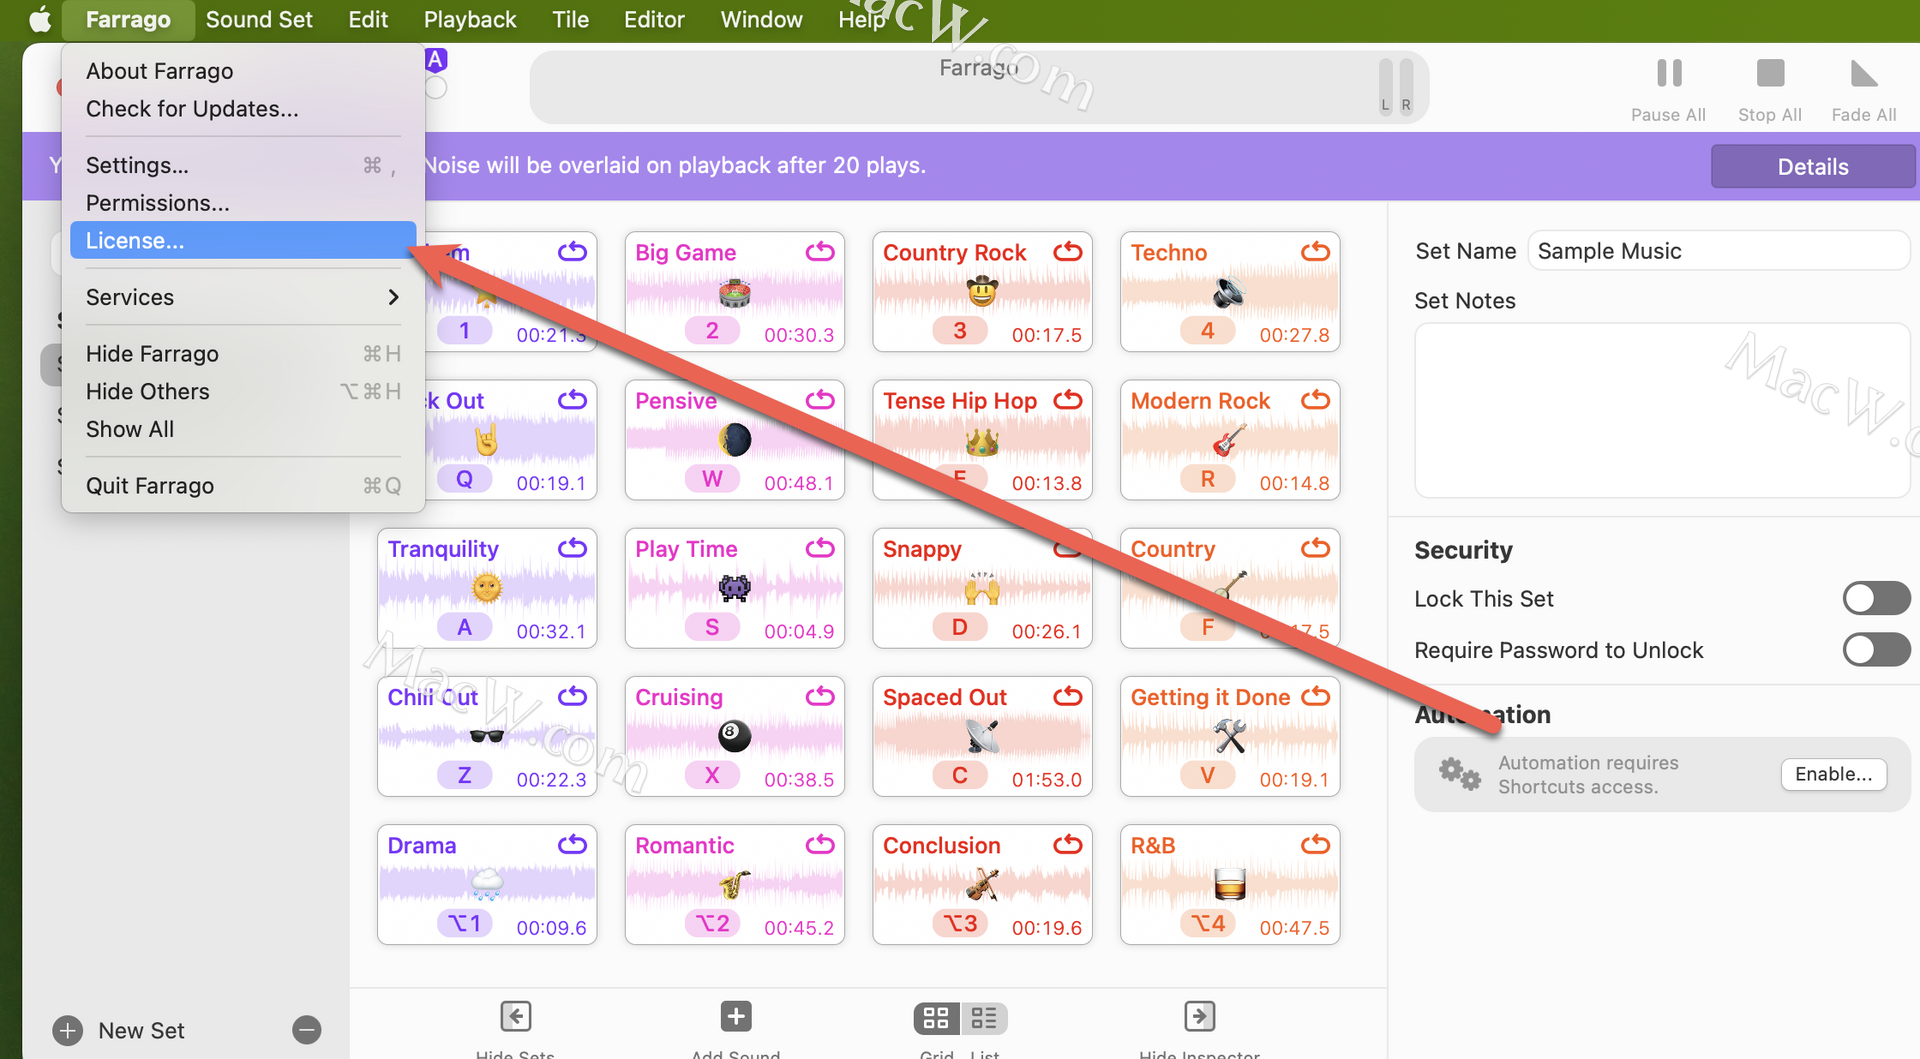The image size is (1920, 1059).
Task: Click the Details button in banner
Action: [1812, 167]
